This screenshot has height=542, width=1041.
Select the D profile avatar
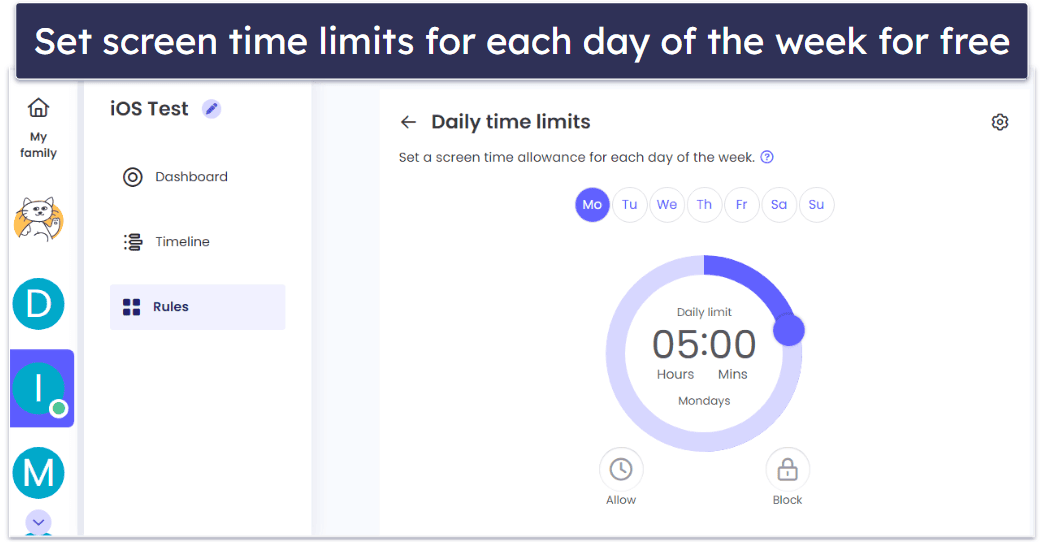coord(38,303)
